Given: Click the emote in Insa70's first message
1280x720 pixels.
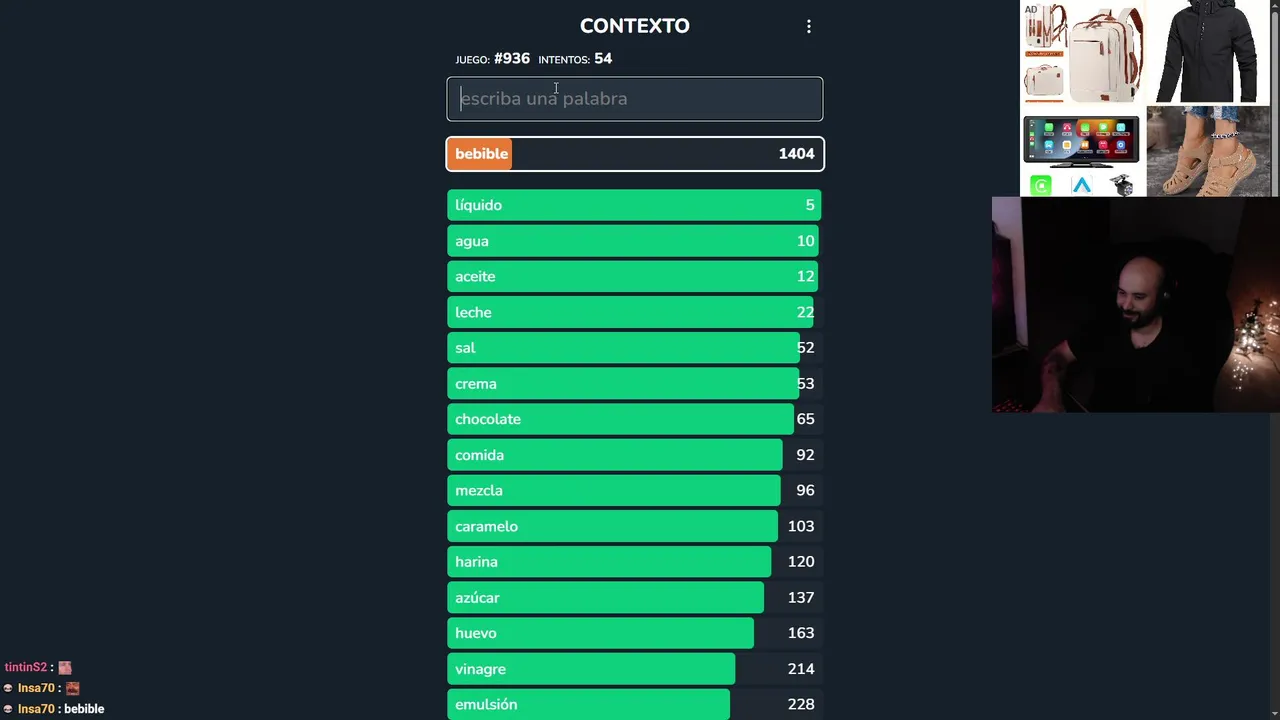Looking at the screenshot, I should coord(72,688).
